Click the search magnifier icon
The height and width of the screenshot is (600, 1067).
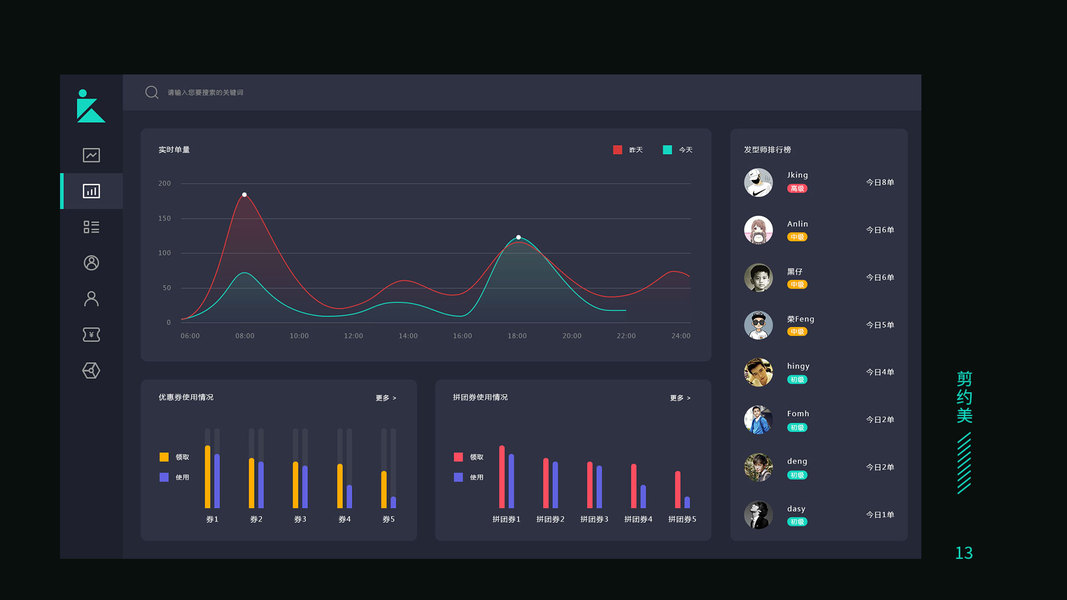click(x=152, y=92)
